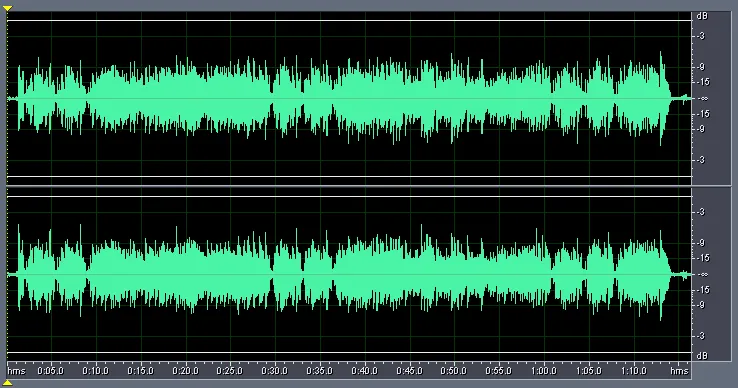Click the 0:25.0 mark on time ruler
The image size is (738, 388).
click(230, 371)
